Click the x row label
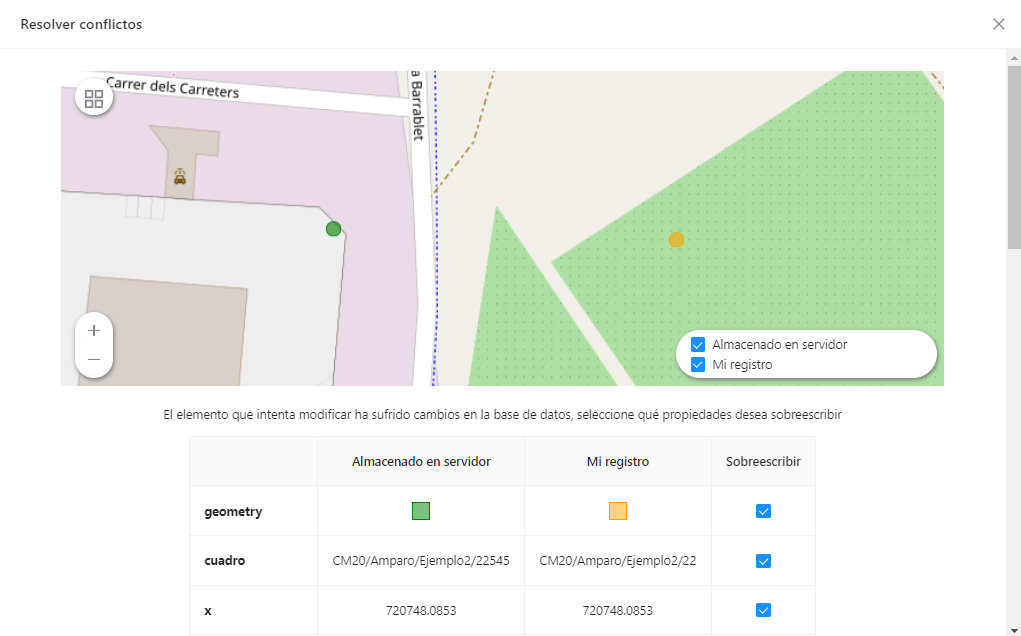This screenshot has width=1021, height=636. coord(208,611)
